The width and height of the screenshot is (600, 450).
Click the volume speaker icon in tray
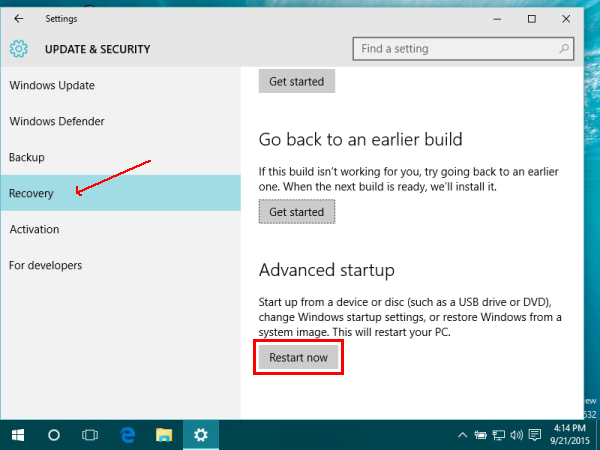(x=517, y=435)
